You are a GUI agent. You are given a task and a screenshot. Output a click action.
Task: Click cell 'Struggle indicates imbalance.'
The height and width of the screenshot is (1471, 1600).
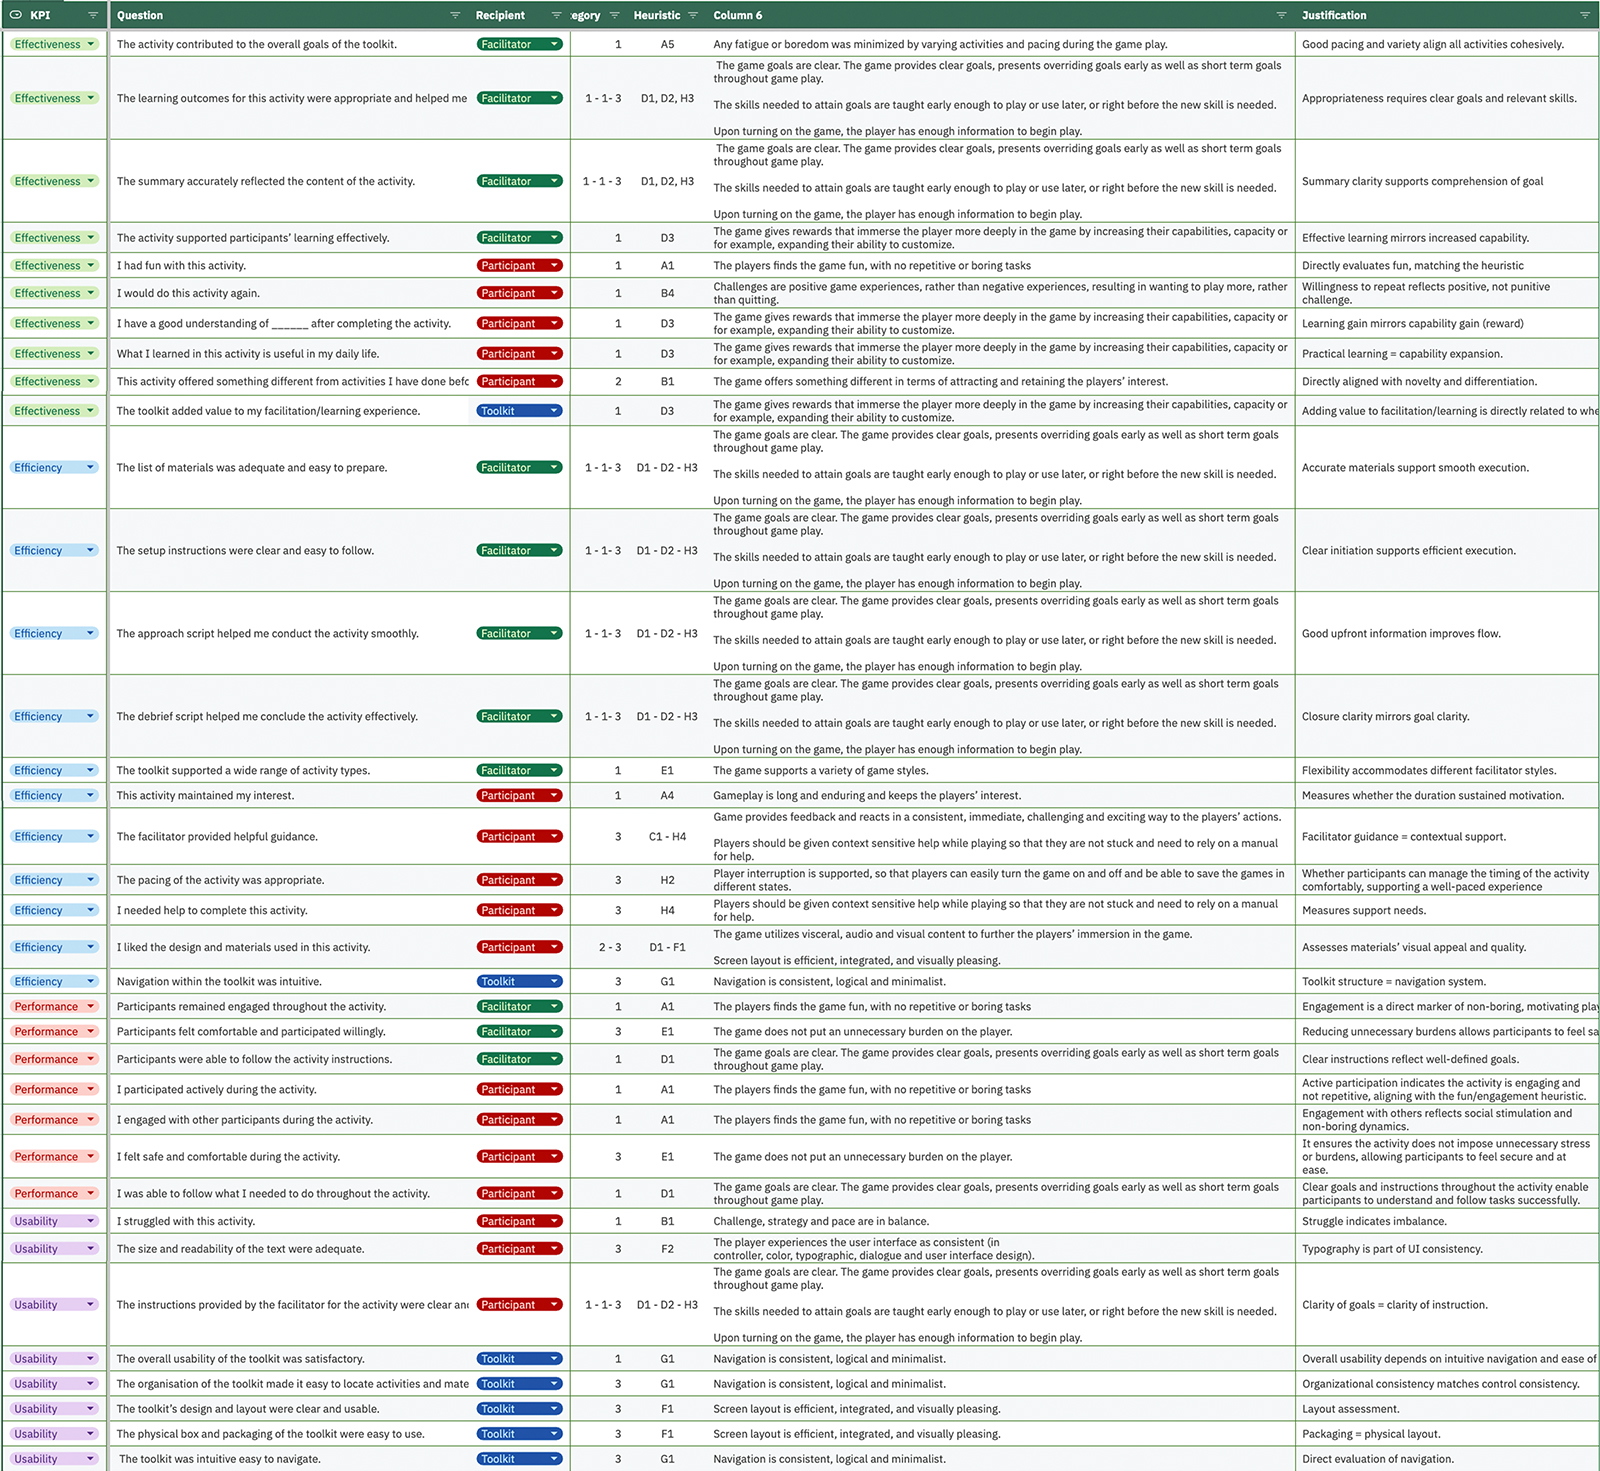1374,1222
